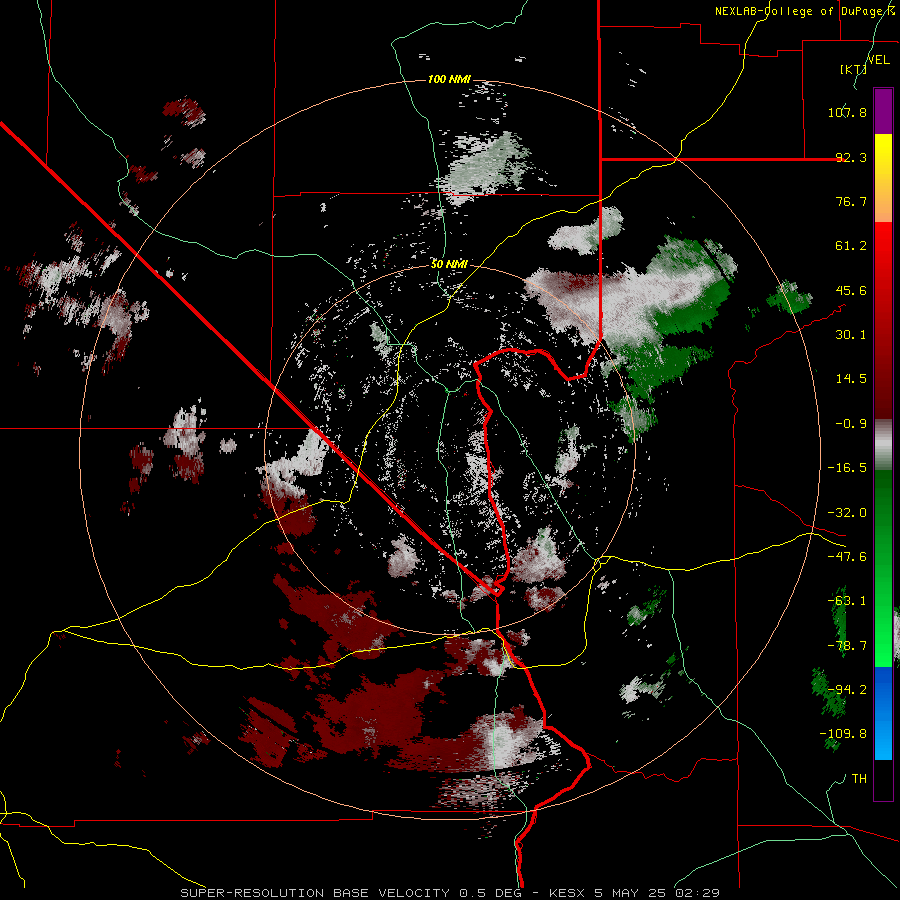Click the TH legend label
Screen dimensions: 900x900
tap(859, 779)
